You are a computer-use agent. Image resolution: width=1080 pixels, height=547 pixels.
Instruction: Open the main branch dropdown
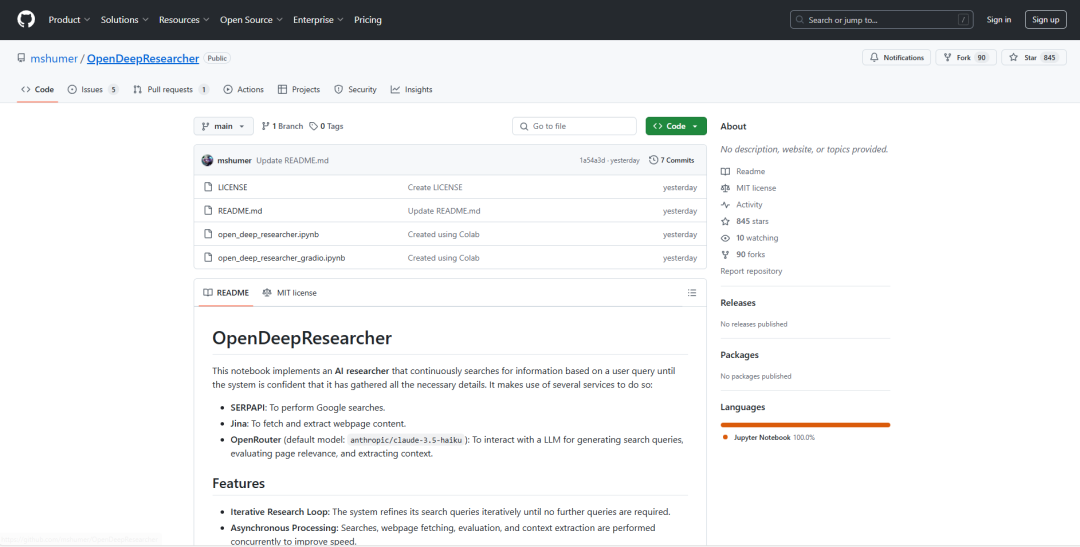(x=223, y=126)
